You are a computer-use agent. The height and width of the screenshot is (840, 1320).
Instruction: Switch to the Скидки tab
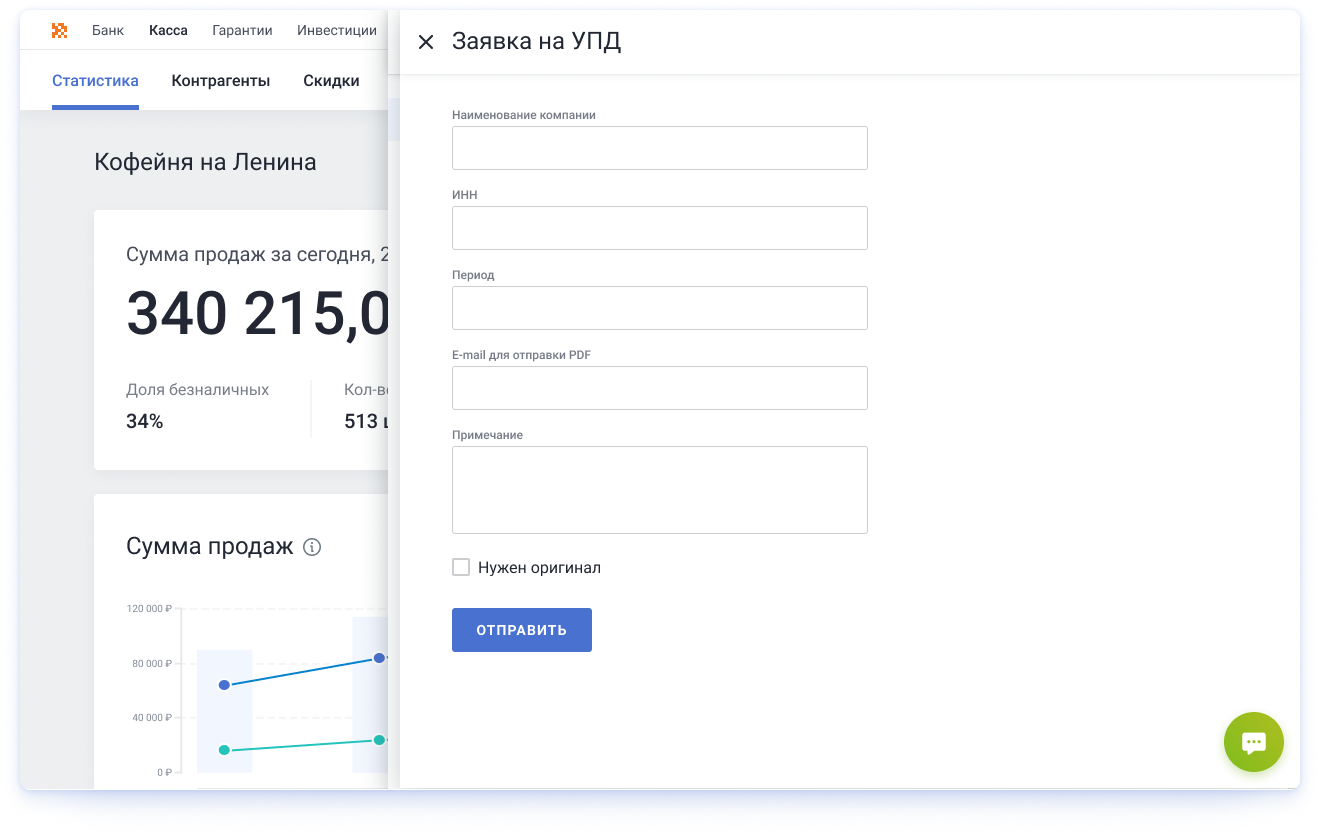point(331,81)
